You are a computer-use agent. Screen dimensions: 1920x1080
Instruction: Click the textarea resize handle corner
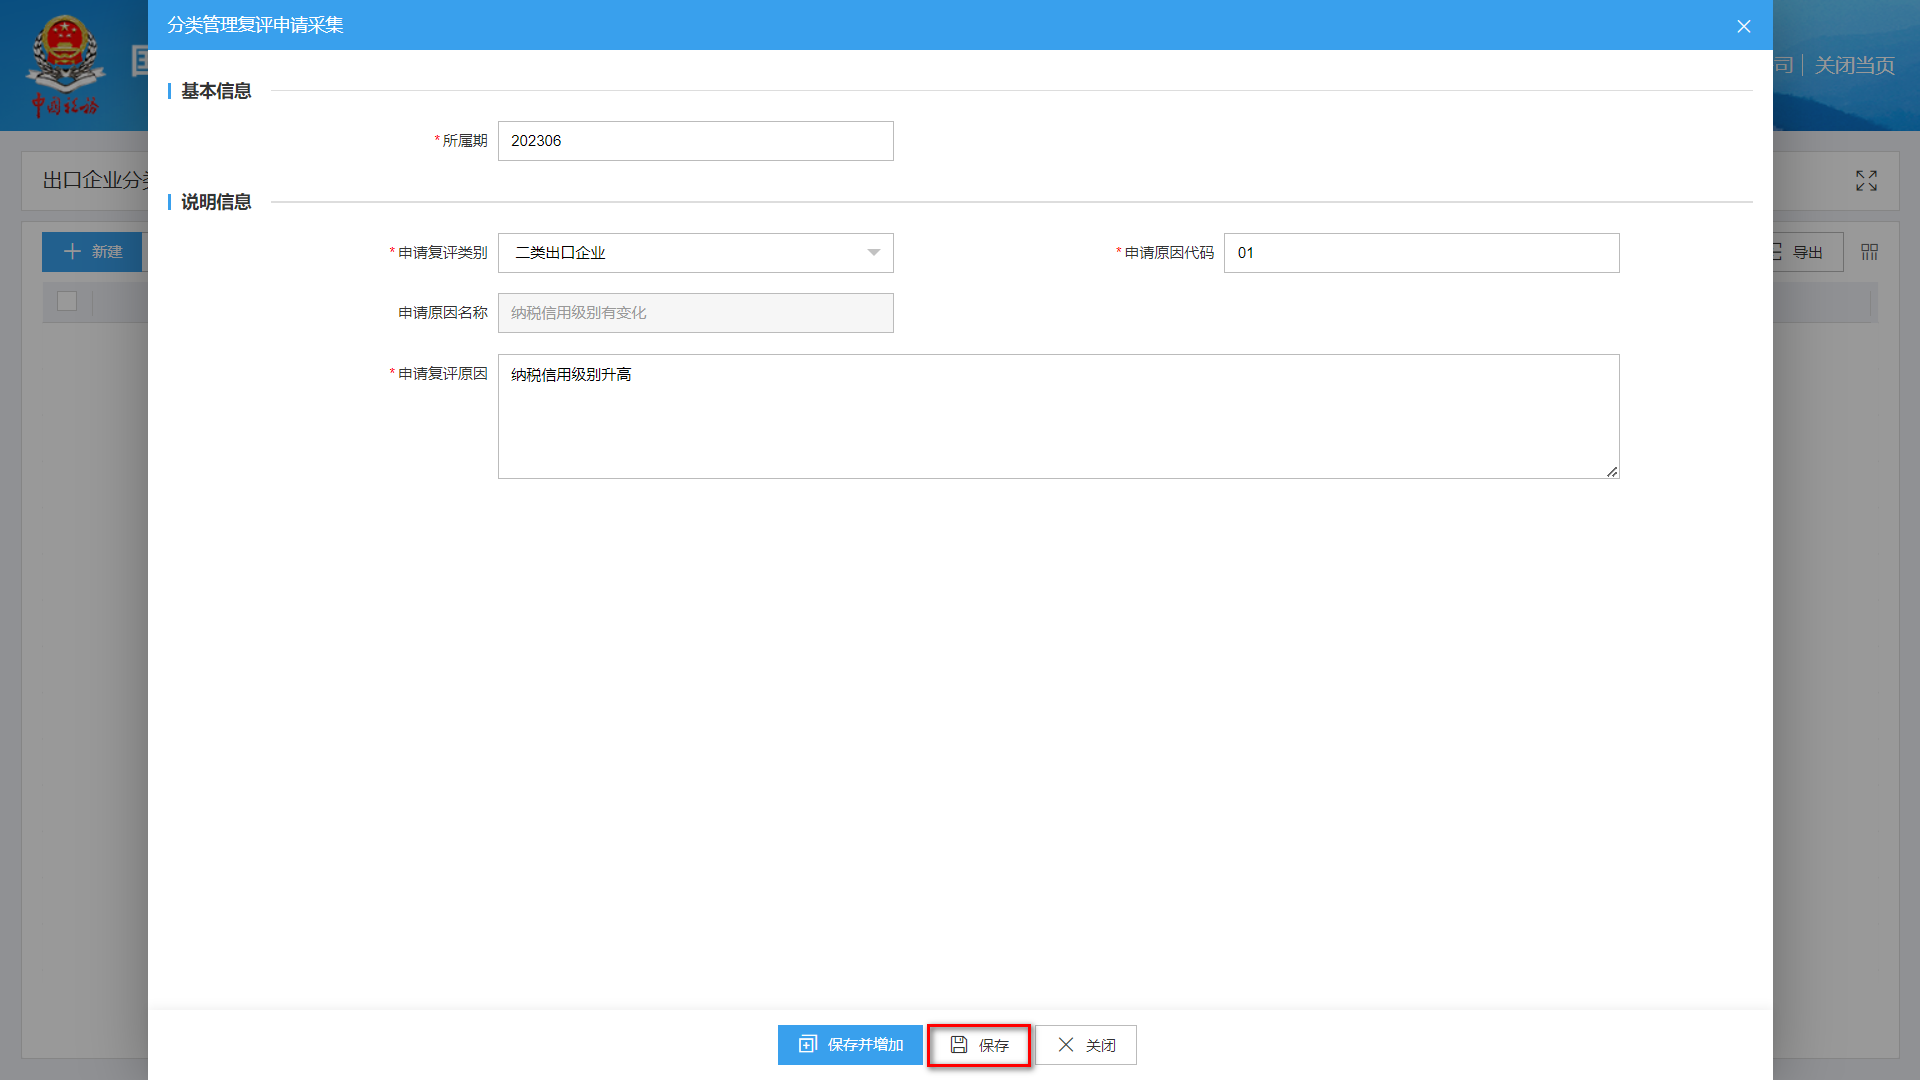point(1612,472)
